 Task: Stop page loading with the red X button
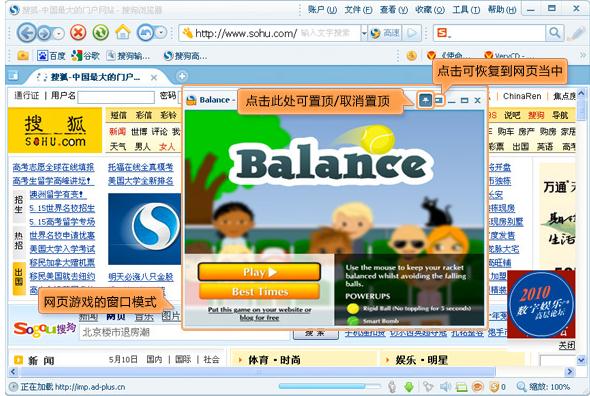click(x=78, y=33)
